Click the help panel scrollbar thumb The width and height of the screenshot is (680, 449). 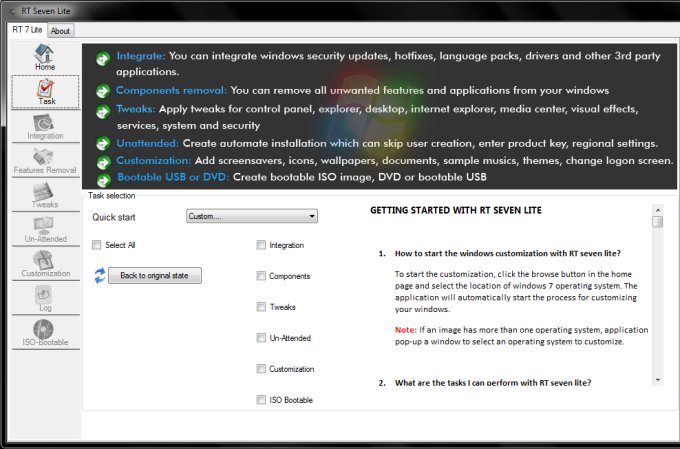pyautogui.click(x=658, y=222)
